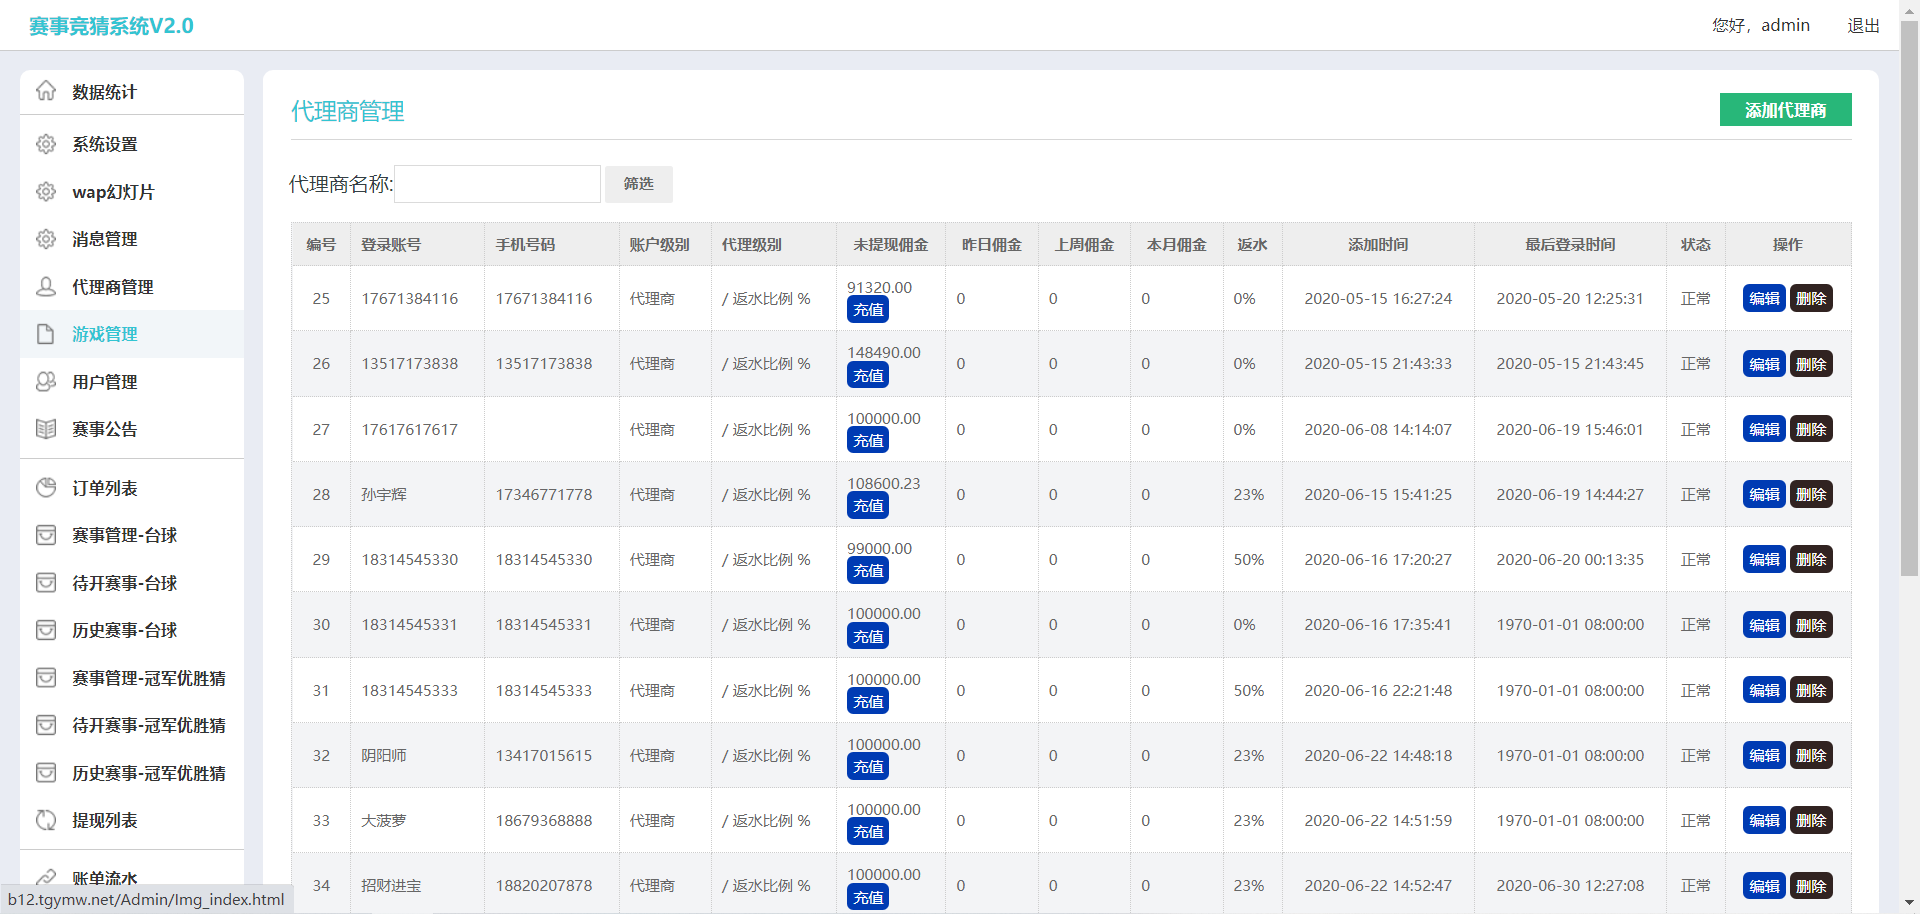The height and width of the screenshot is (914, 1920).
Task: Click 充值 for agent number 25
Action: coord(868,310)
